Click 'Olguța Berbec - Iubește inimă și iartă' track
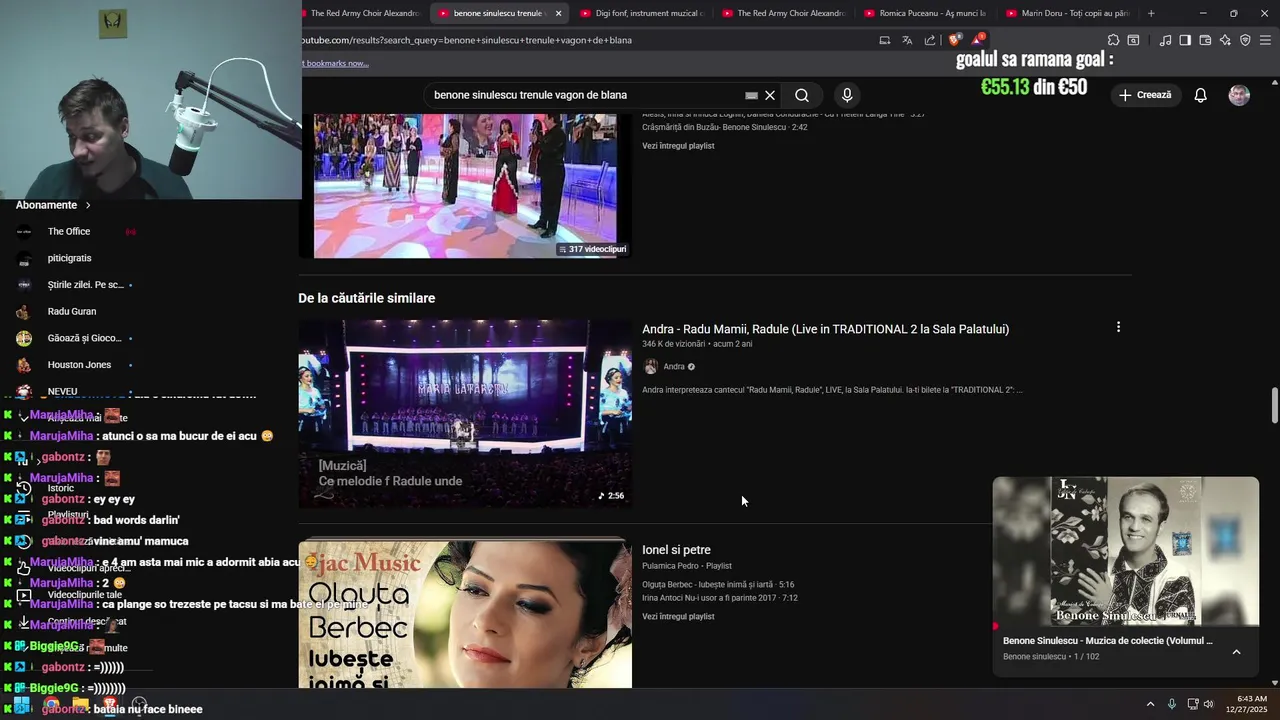 (718, 585)
